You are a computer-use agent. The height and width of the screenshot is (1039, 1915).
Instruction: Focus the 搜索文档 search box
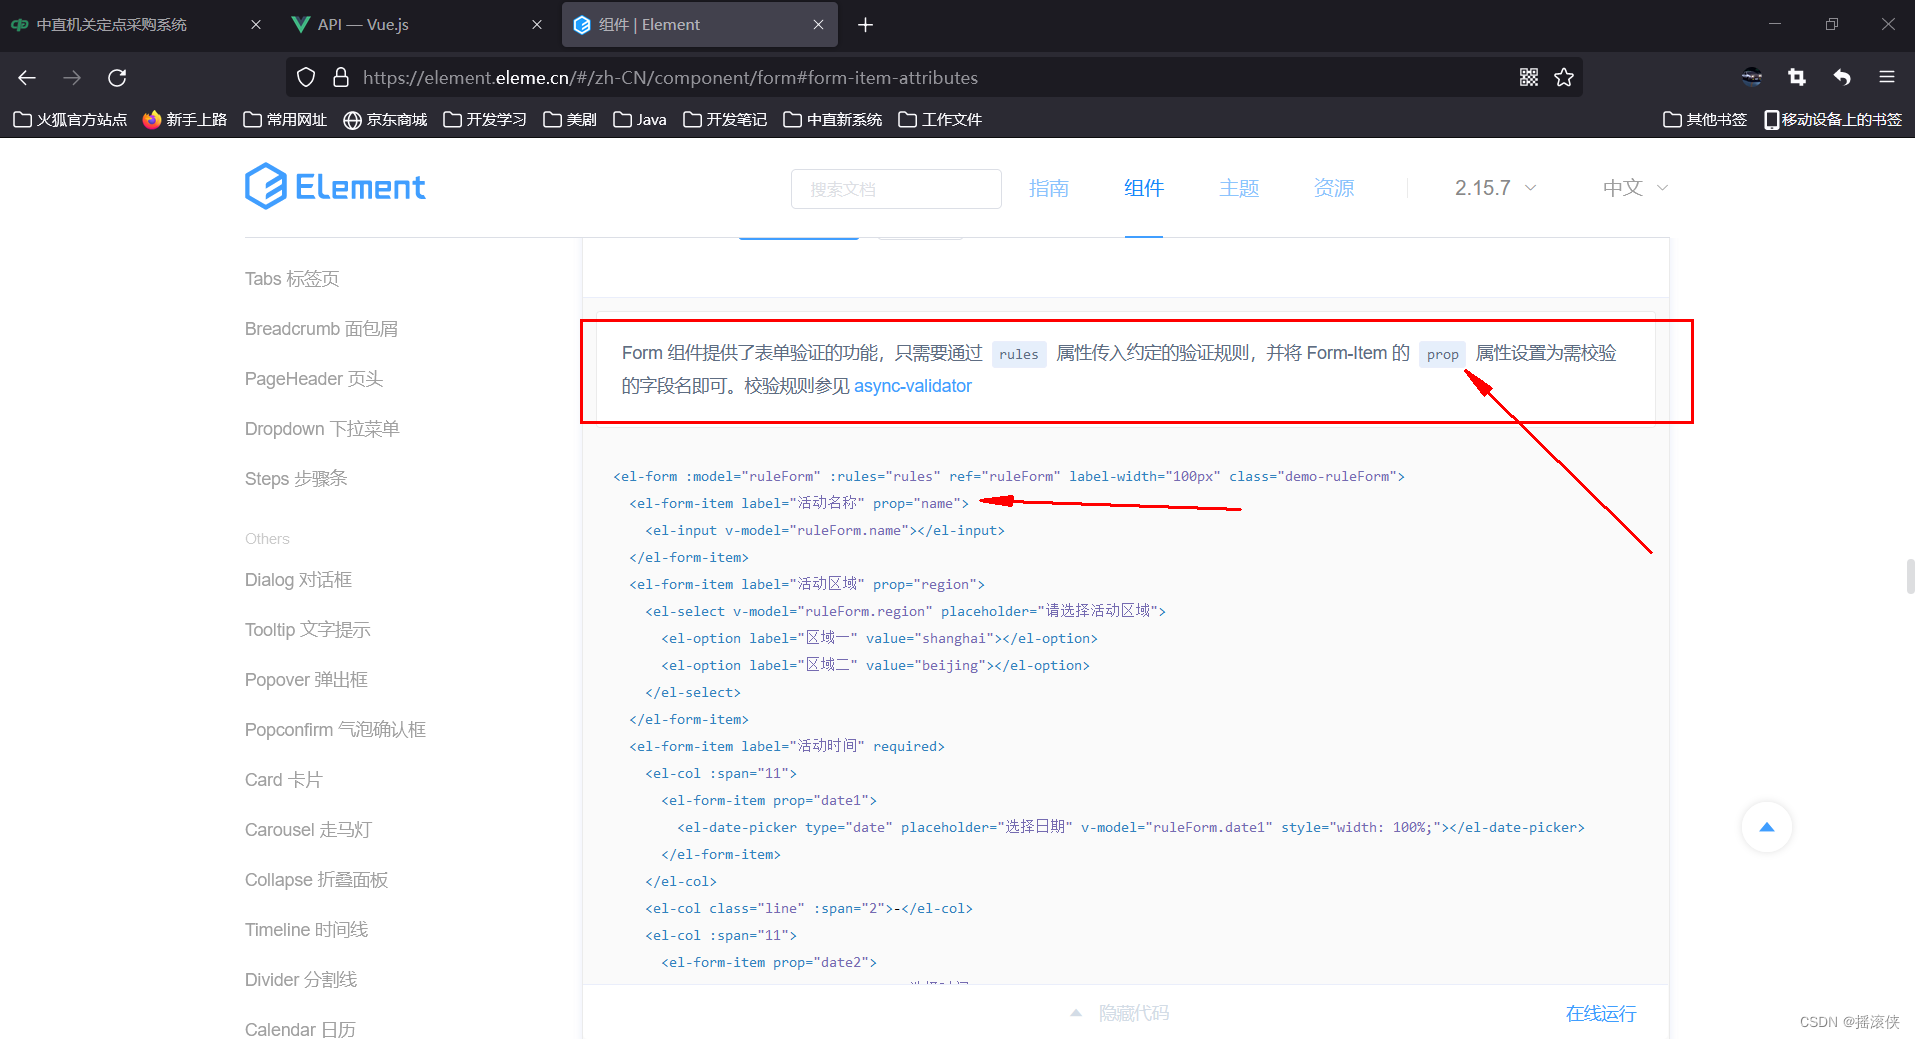pos(896,189)
